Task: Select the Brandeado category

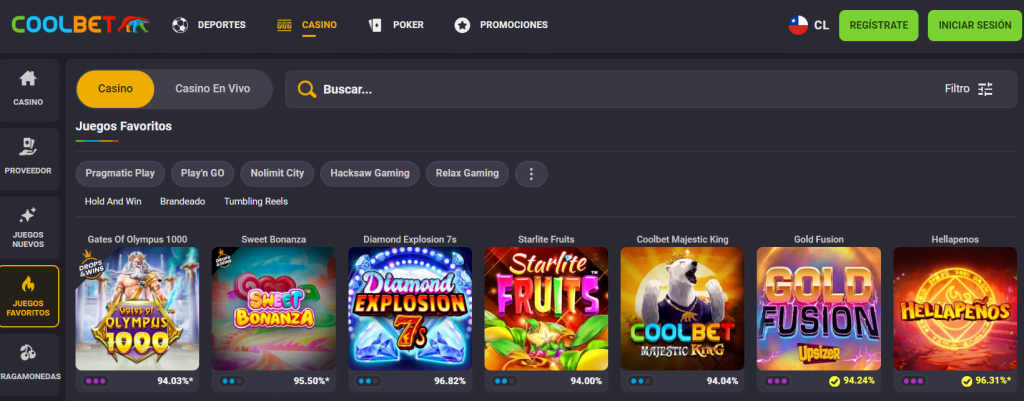Action: pyautogui.click(x=182, y=202)
